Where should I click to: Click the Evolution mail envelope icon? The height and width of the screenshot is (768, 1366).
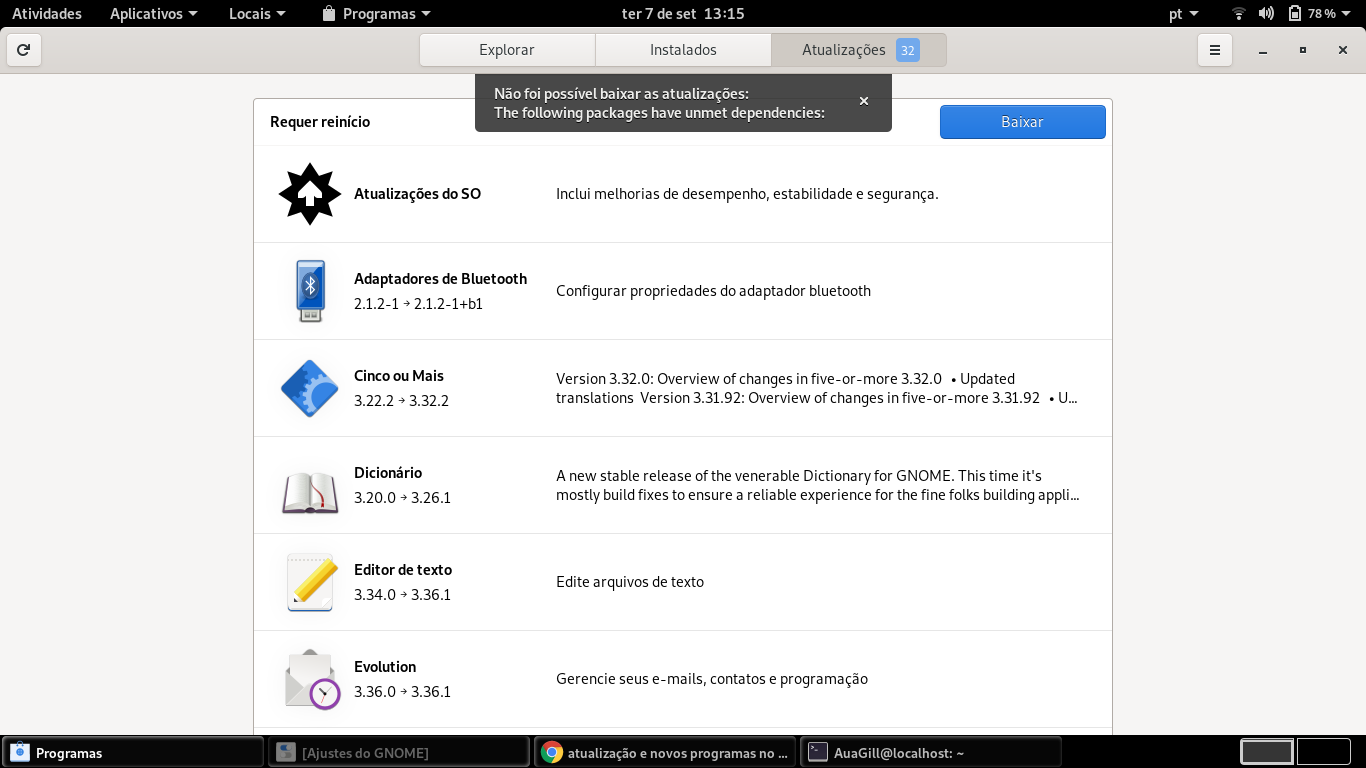tap(312, 679)
